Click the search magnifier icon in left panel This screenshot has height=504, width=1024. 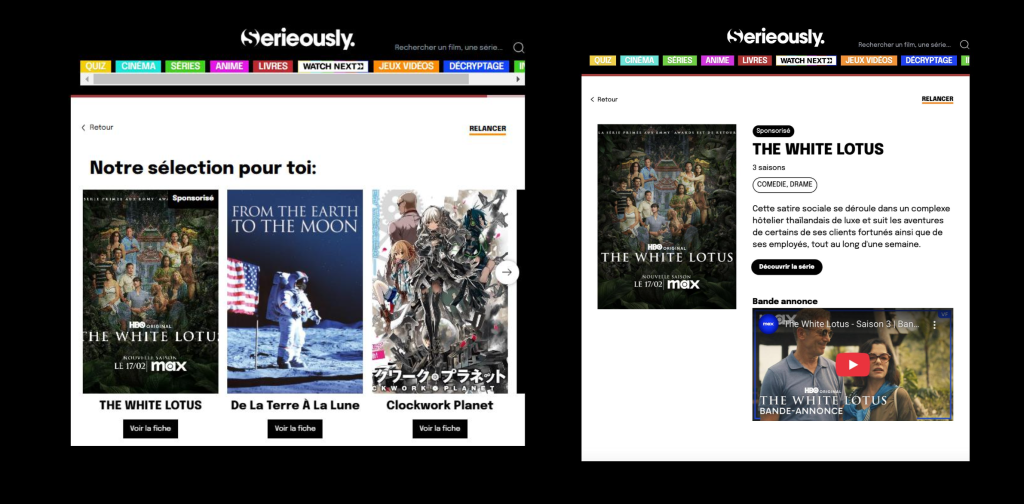[518, 47]
